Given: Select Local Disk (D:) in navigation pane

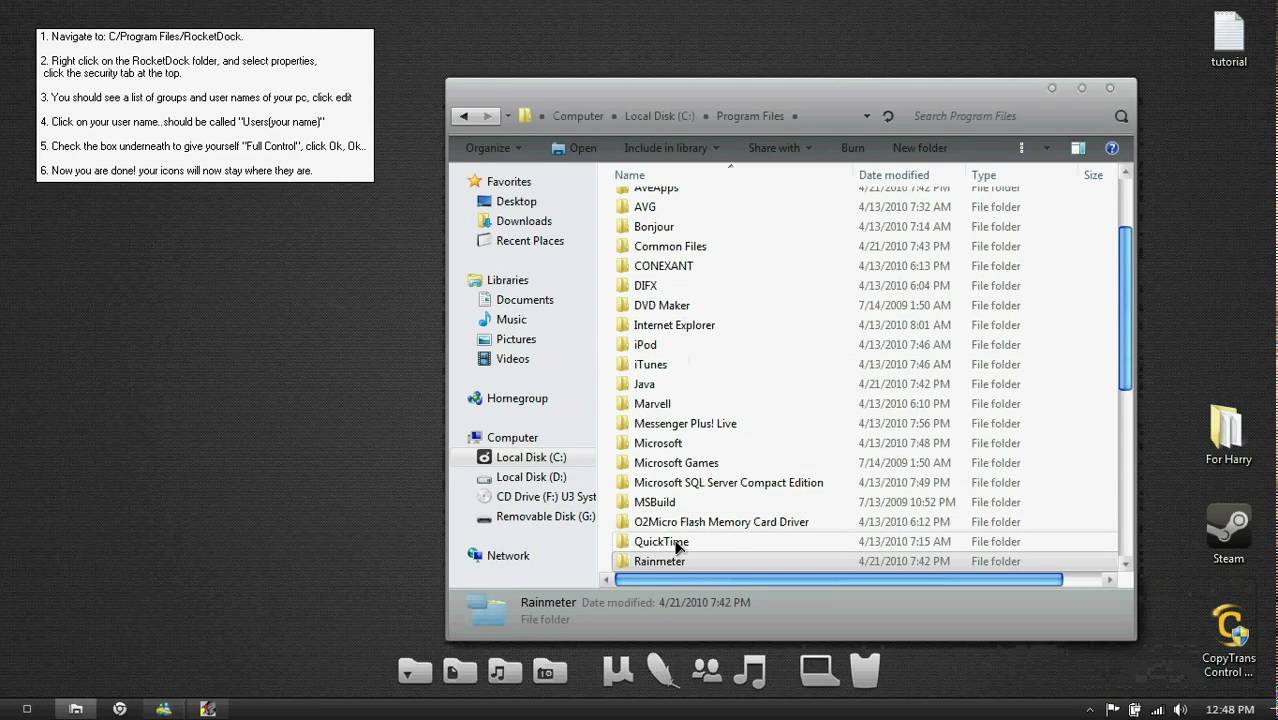Looking at the screenshot, I should point(531,477).
